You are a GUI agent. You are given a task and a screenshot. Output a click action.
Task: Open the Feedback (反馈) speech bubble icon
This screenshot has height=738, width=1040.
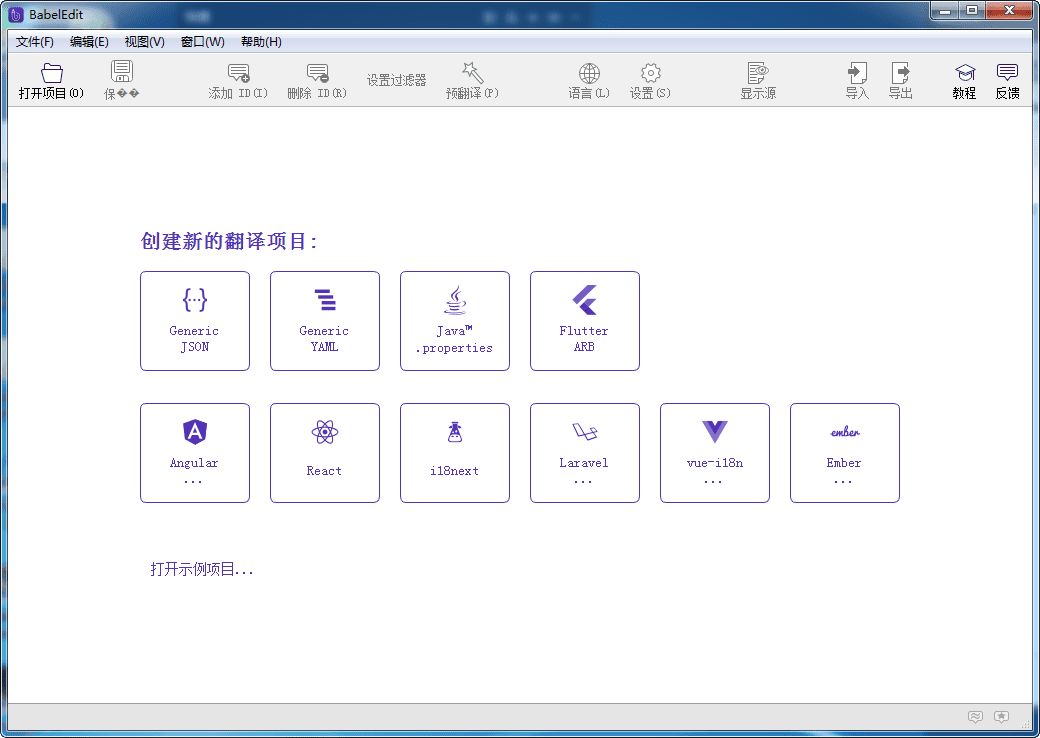pyautogui.click(x=1007, y=73)
